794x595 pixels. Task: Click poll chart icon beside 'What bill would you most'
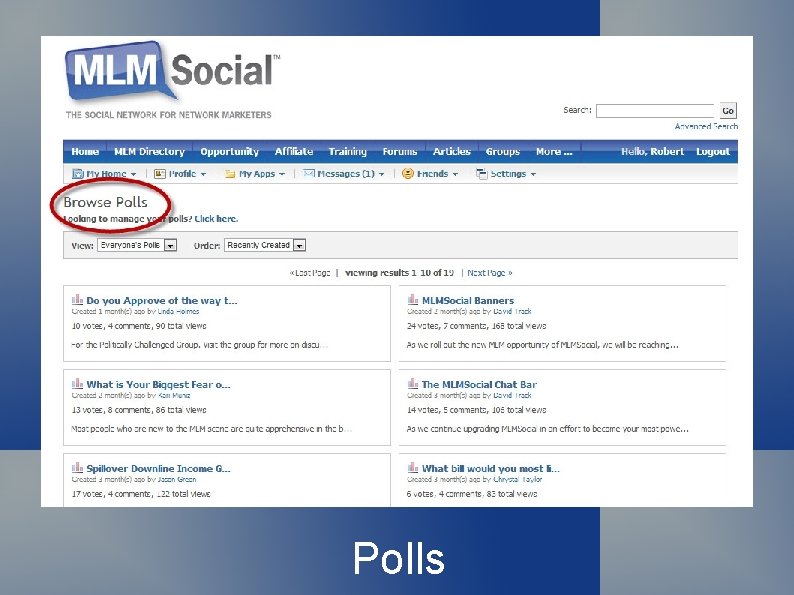[413, 467]
